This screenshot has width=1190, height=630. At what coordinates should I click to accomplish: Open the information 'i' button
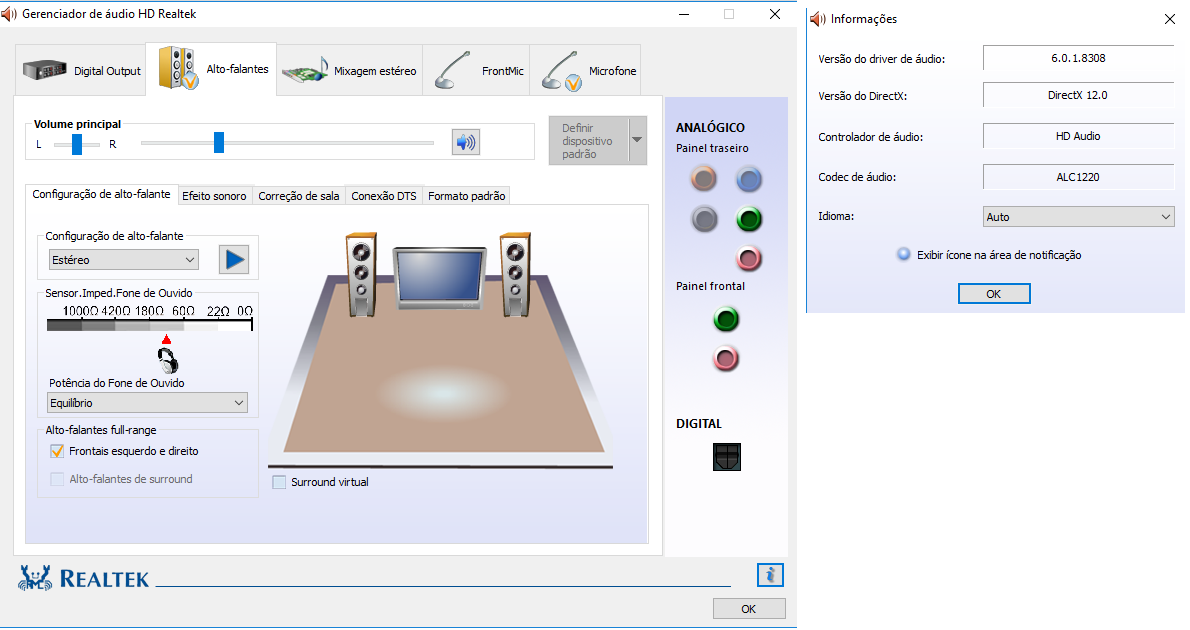(770, 575)
